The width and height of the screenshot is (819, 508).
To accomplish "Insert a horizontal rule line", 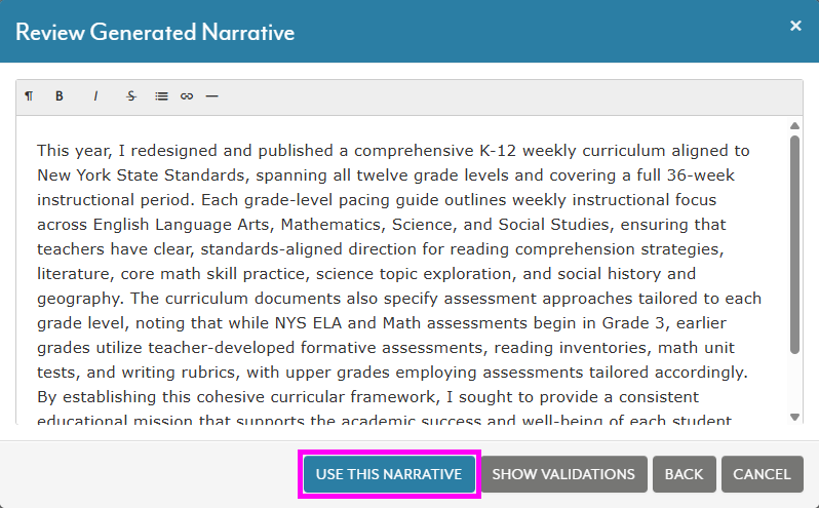I will (212, 96).
